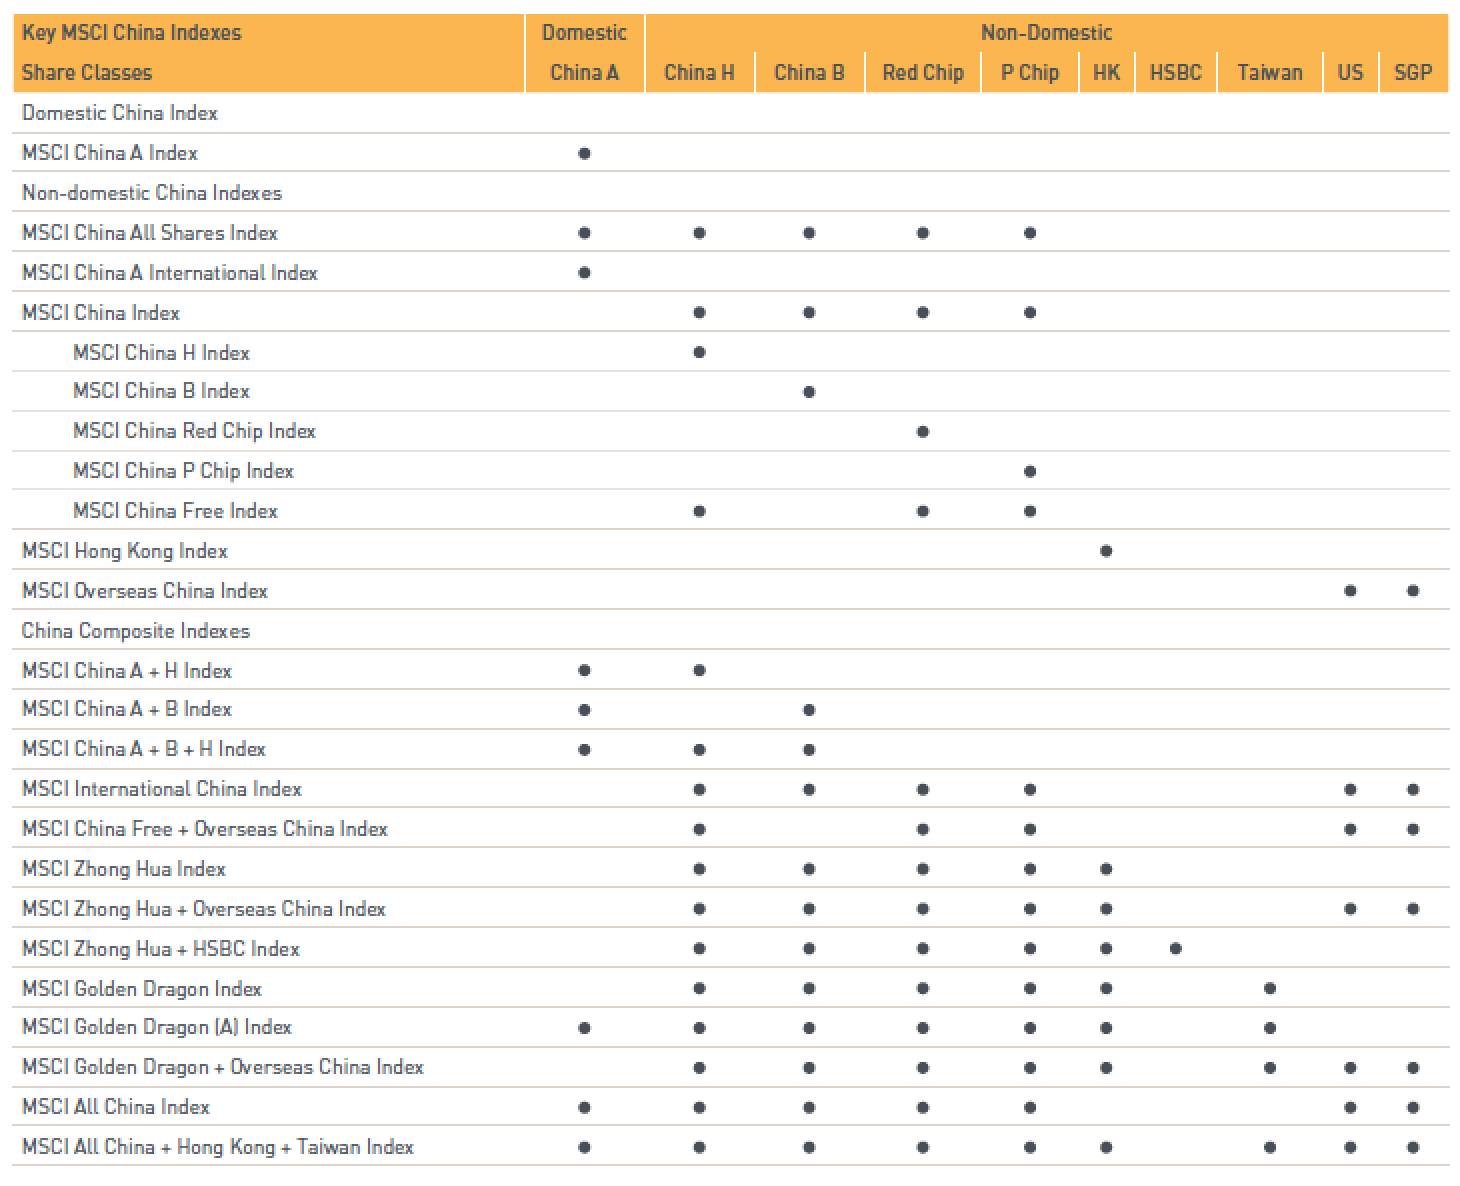
Task: Click the 'MSCI Hong Kong Index' label
Action: click(x=125, y=551)
